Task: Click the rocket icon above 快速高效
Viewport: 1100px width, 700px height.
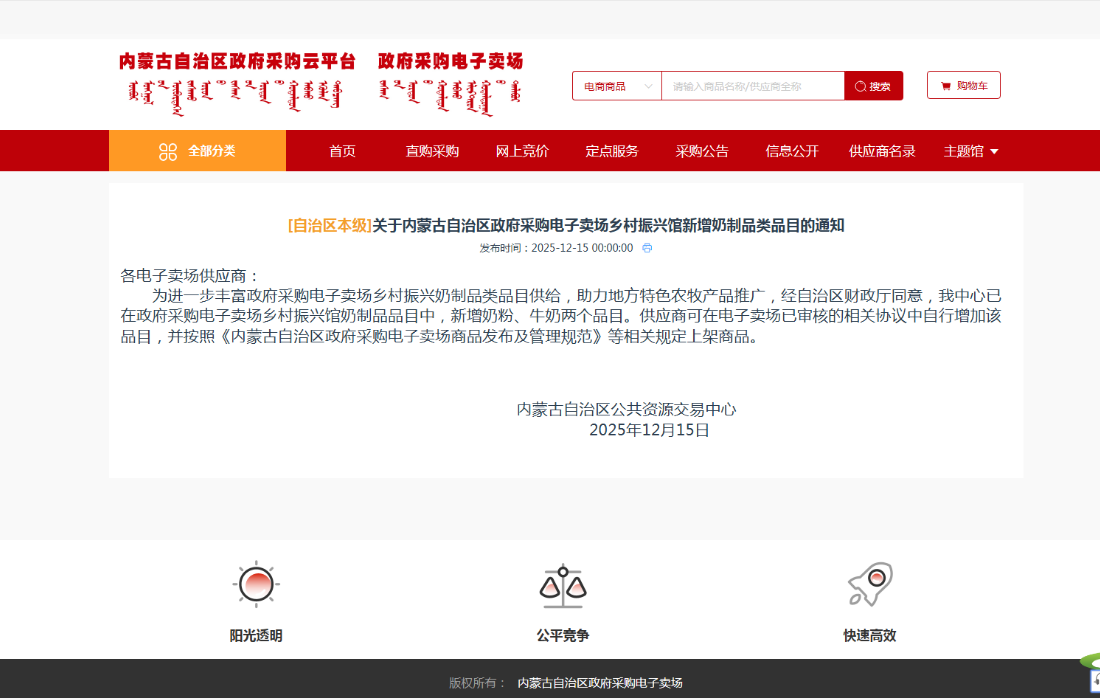Action: pyautogui.click(x=869, y=584)
